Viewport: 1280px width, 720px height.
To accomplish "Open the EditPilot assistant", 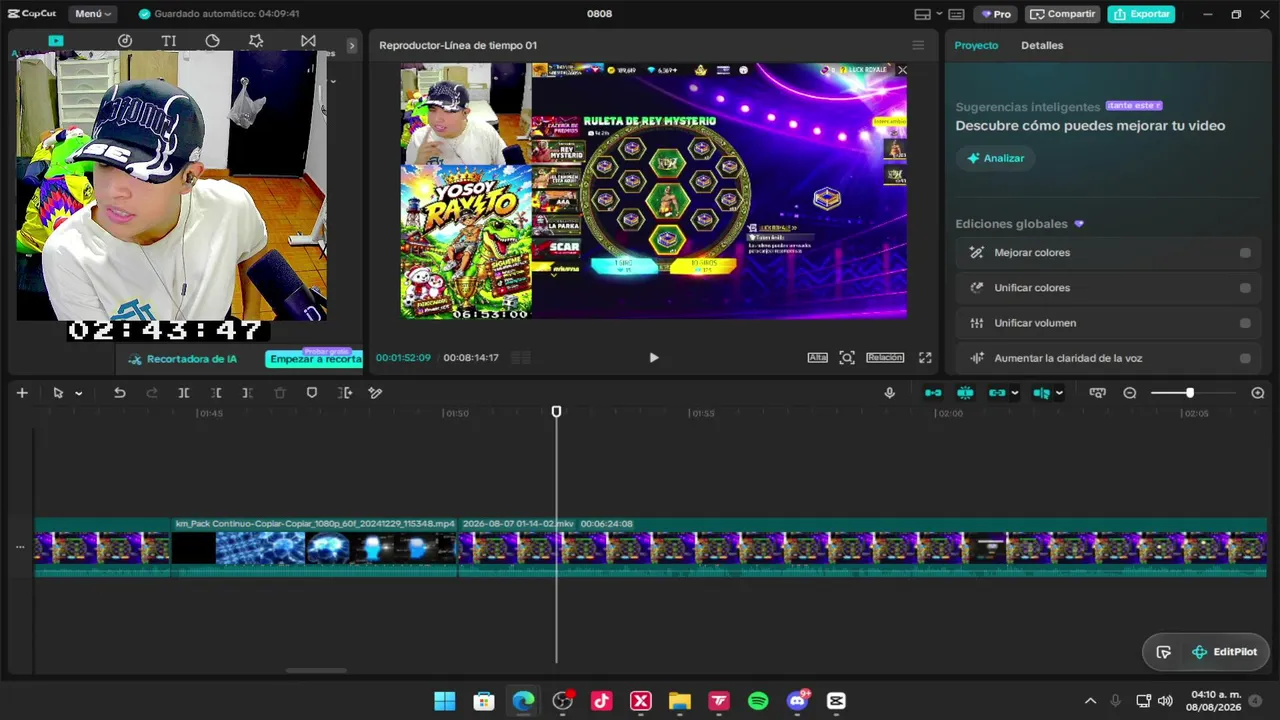I will pyautogui.click(x=1225, y=652).
